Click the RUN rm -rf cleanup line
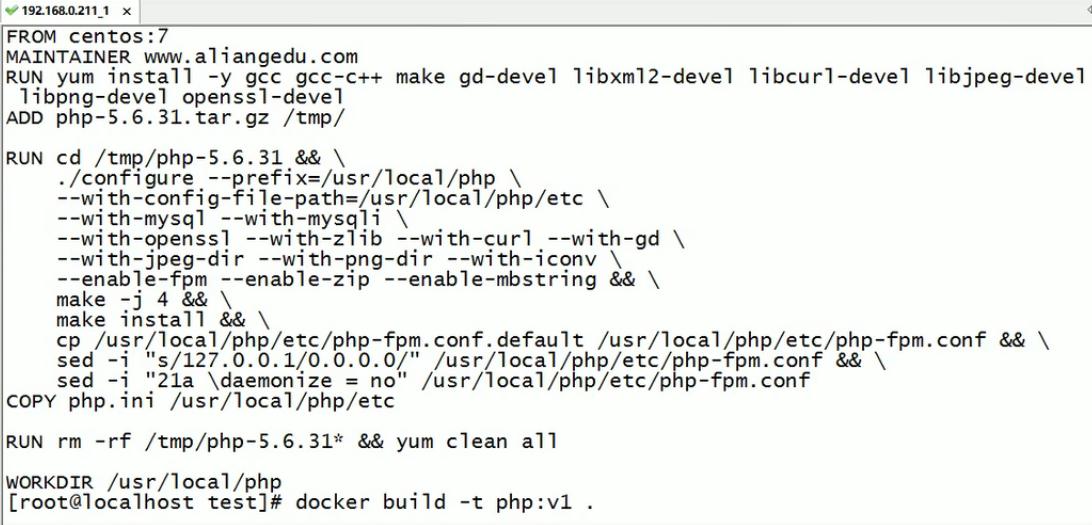The image size is (1092, 525). 281,442
